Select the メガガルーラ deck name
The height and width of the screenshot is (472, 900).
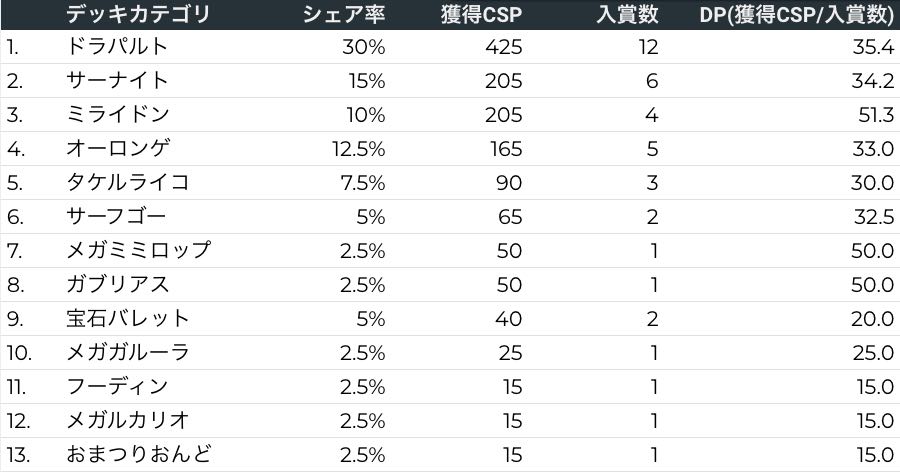(x=127, y=352)
